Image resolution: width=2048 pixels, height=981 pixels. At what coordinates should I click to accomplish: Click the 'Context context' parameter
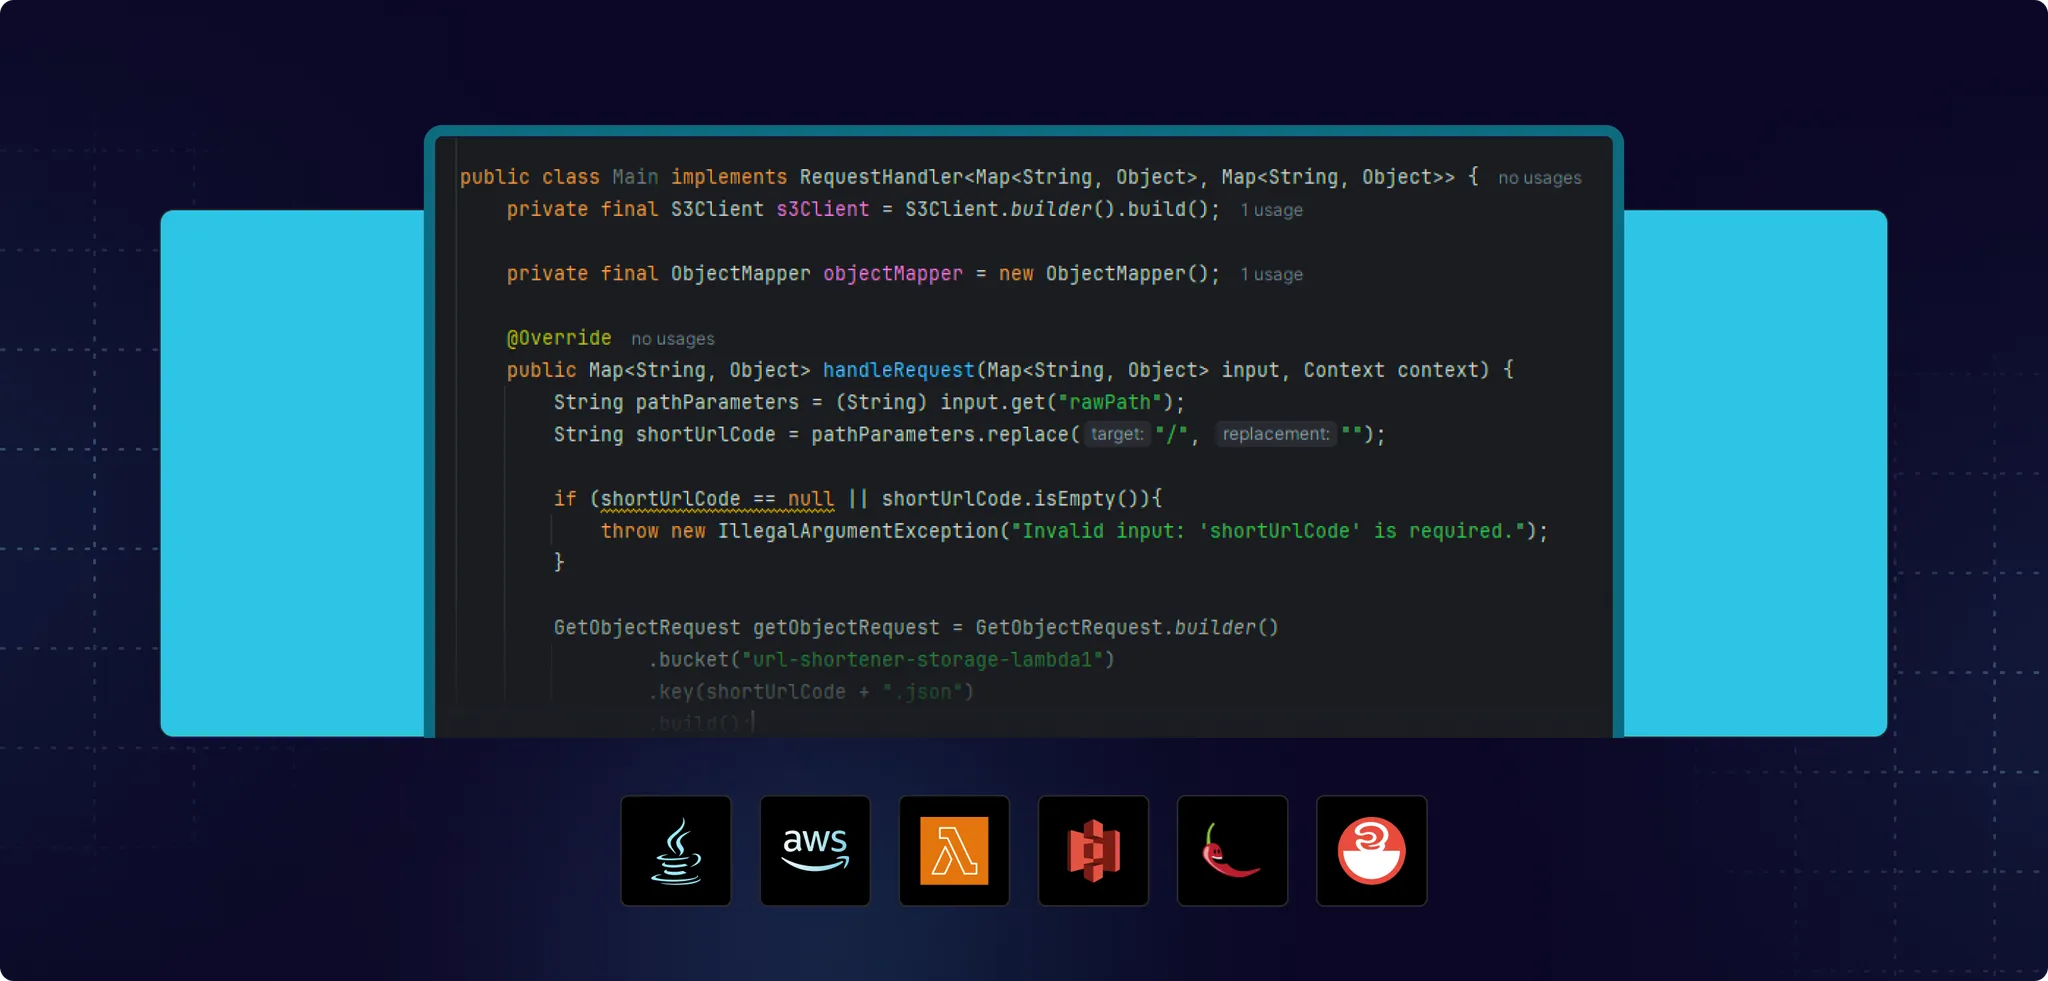coord(1395,370)
